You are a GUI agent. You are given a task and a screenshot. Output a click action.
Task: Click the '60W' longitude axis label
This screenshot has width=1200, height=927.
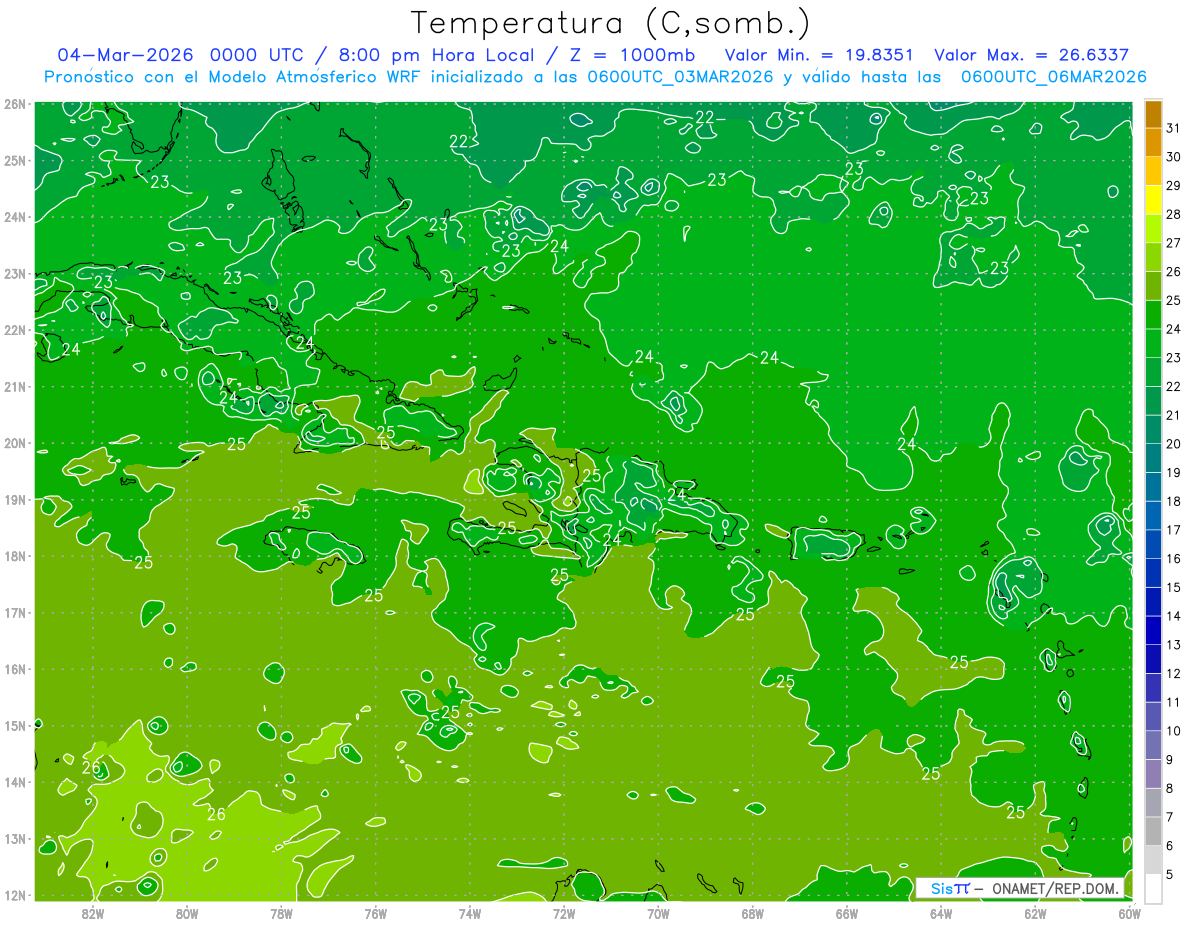coord(1129,913)
